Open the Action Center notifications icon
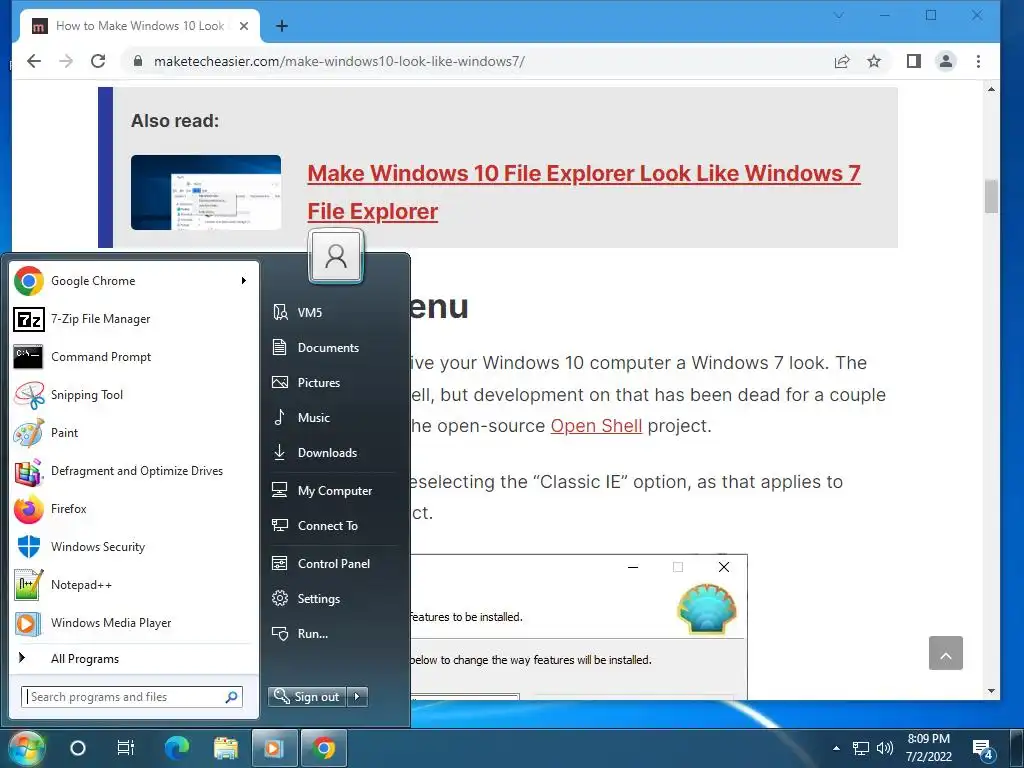This screenshot has width=1024, height=768. tap(984, 750)
